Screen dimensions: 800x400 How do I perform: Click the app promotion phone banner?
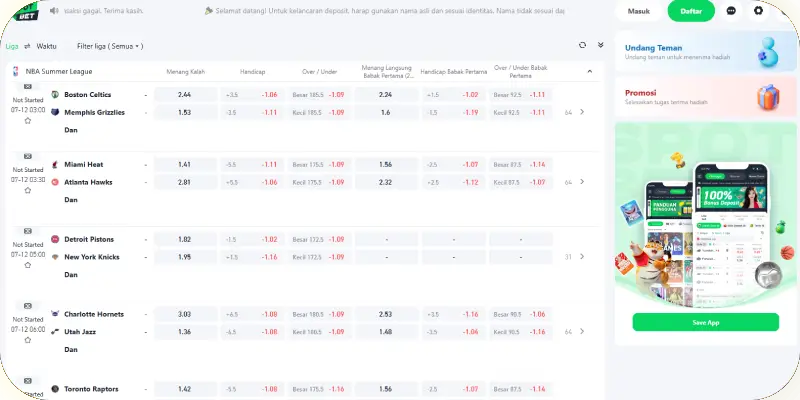[x=706, y=214]
